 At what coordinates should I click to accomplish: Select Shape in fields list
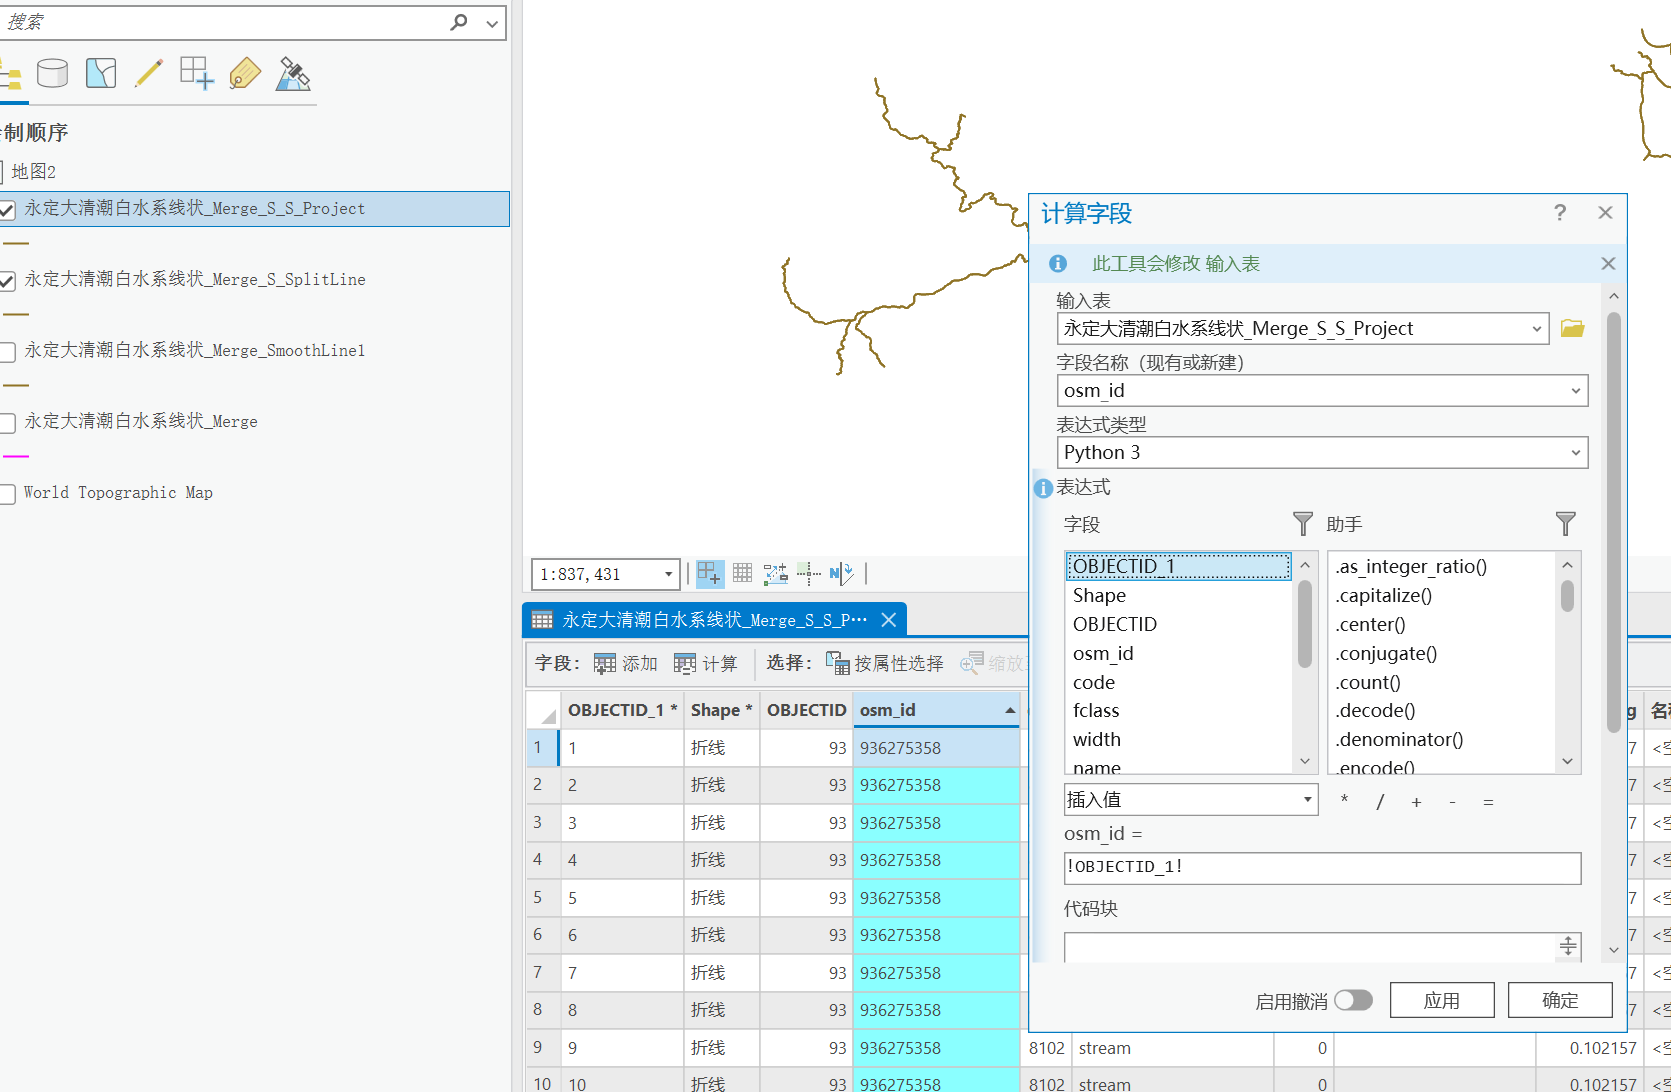pyautogui.click(x=1179, y=595)
